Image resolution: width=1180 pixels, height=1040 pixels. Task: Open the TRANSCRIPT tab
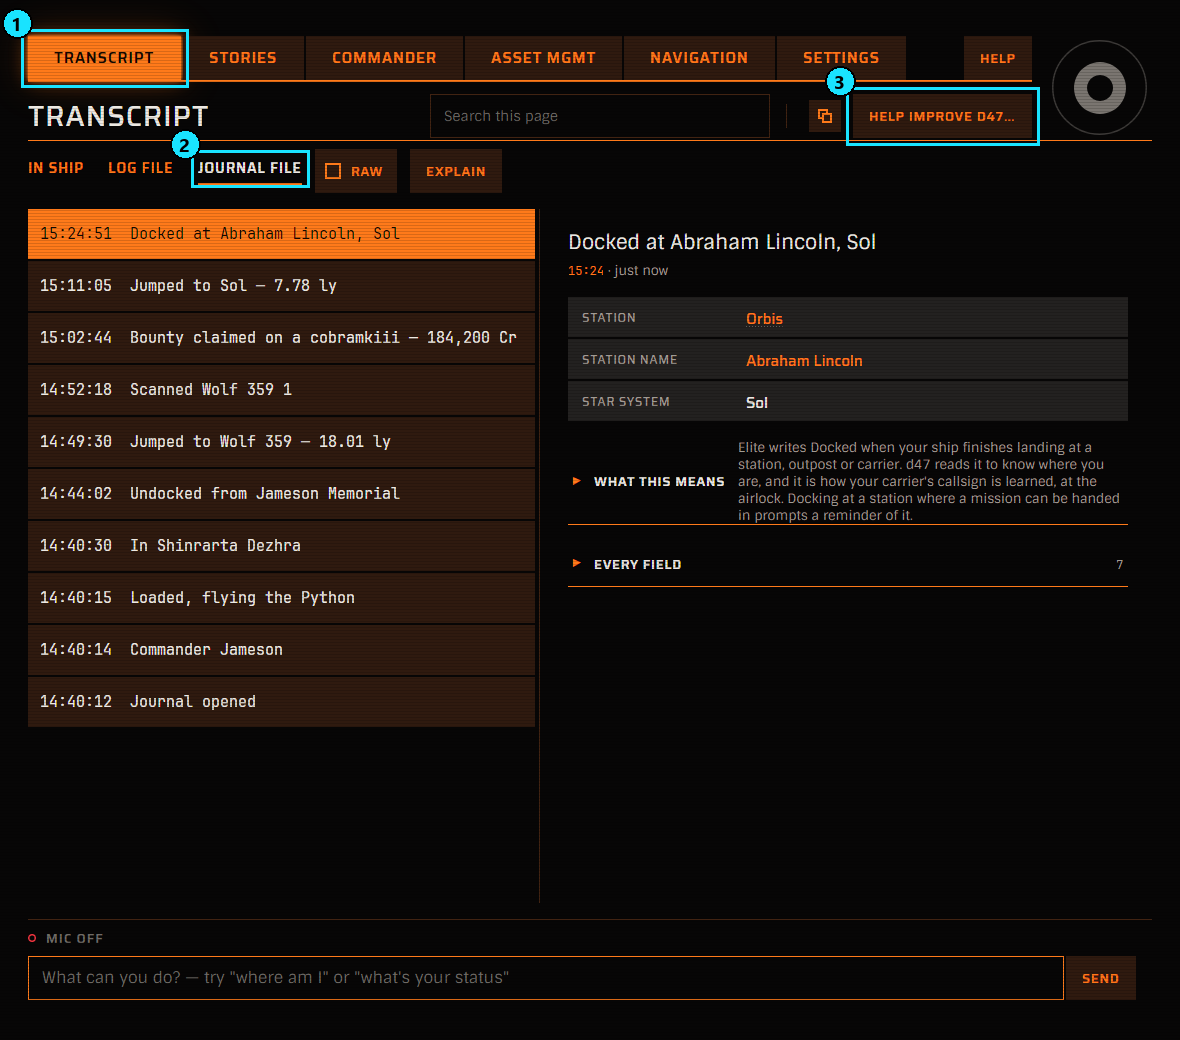click(x=104, y=58)
